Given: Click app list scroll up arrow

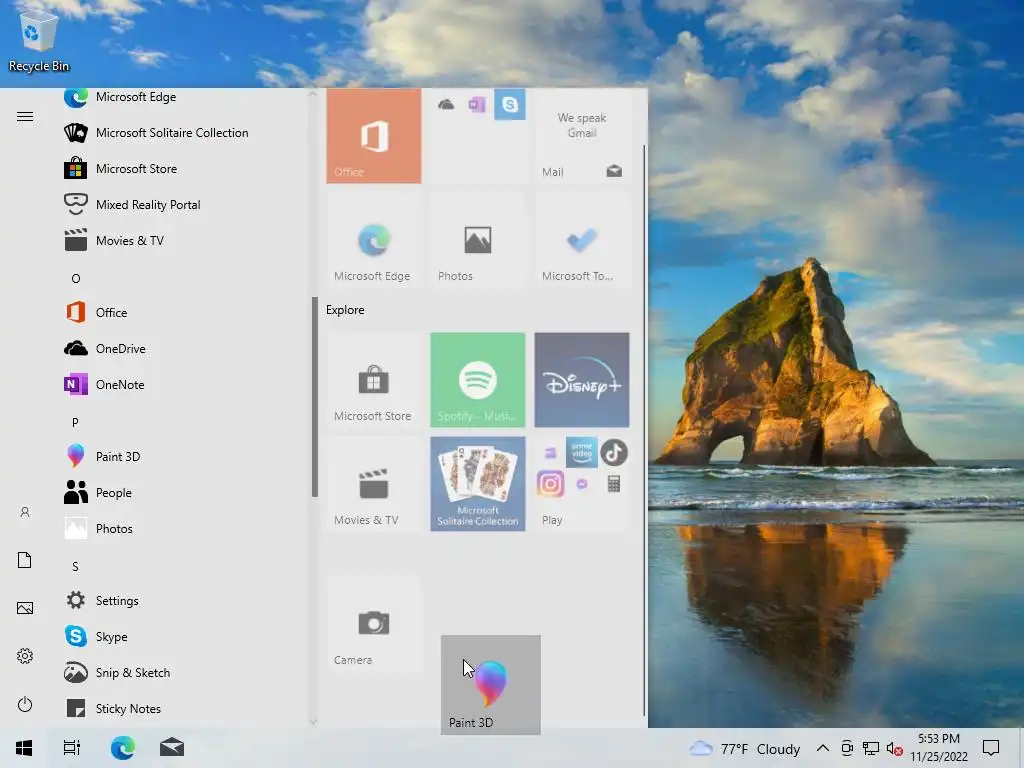Looking at the screenshot, I should (x=313, y=95).
